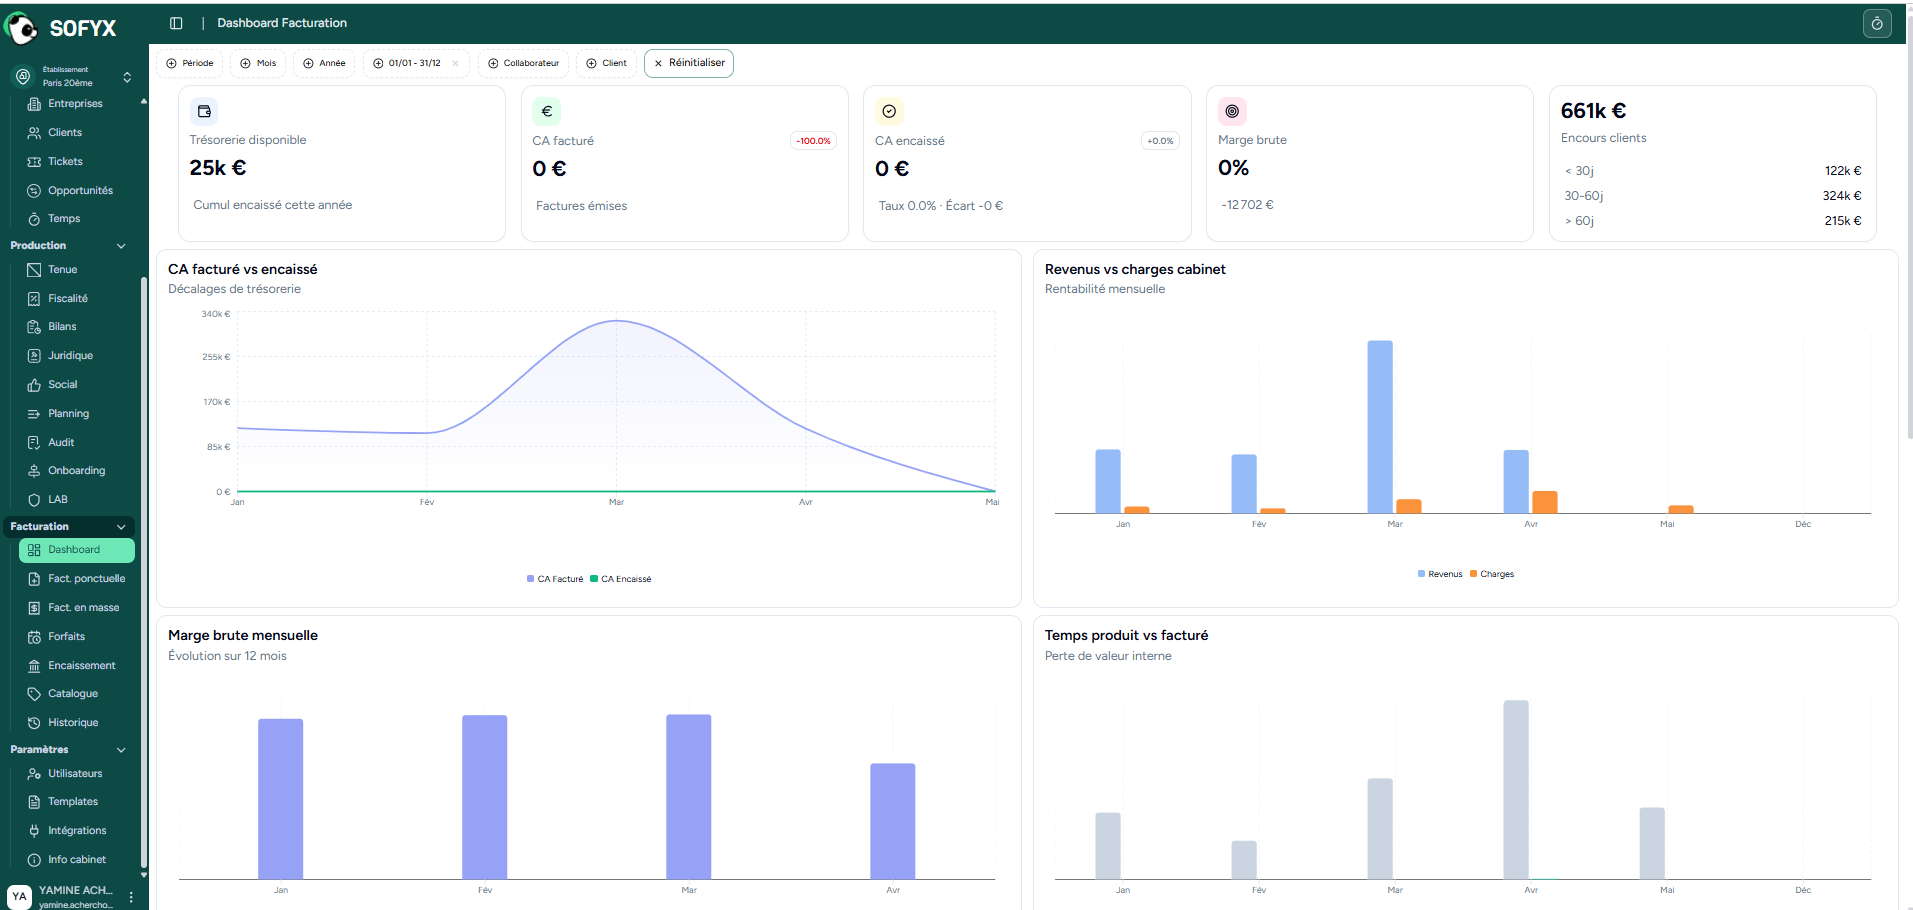1913x910 pixels.
Task: Click the Dashboard Facturation breadcrumb title
Action: pyautogui.click(x=282, y=23)
